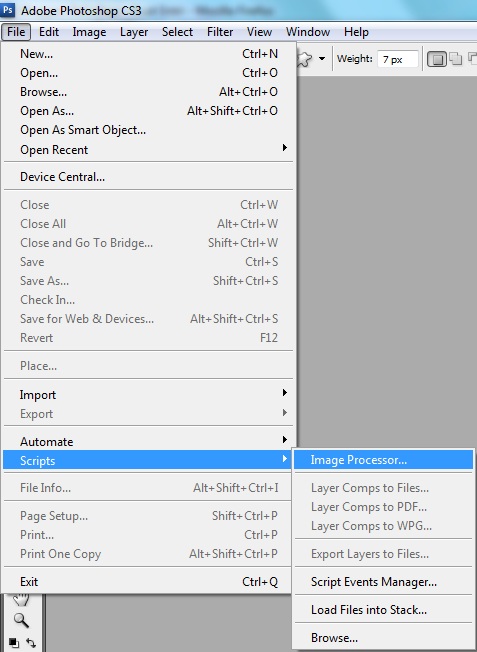Click the Photoshop Ps title bar icon
477x652 pixels.
[x=8, y=9]
